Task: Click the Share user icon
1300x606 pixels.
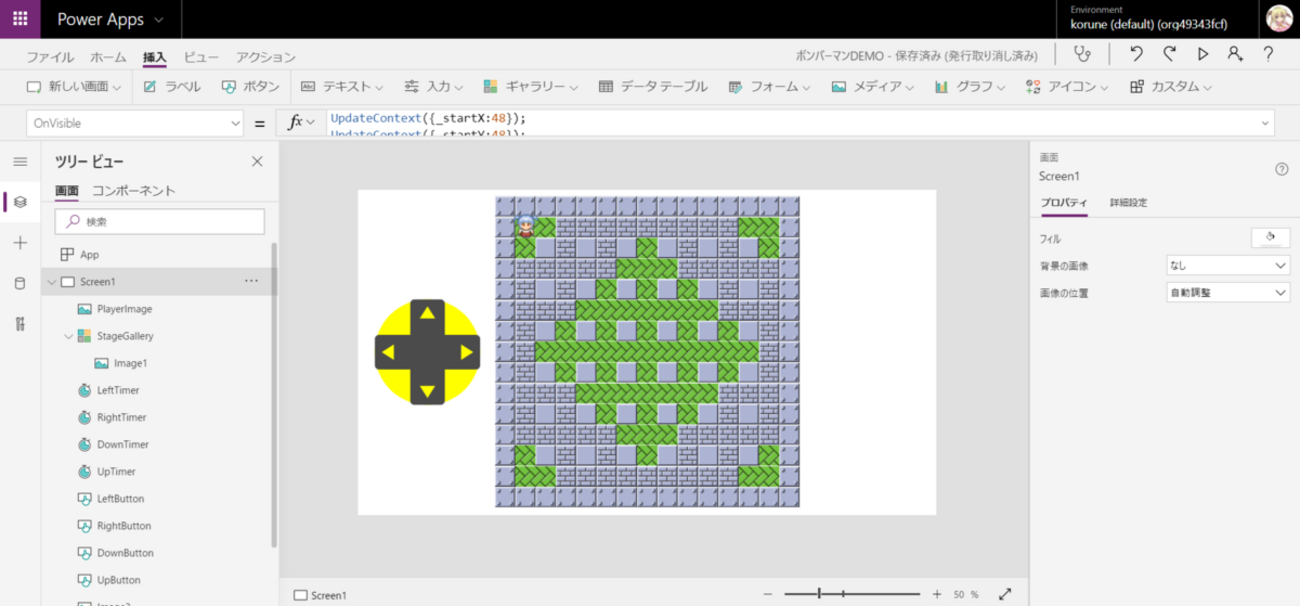Action: coord(1235,55)
